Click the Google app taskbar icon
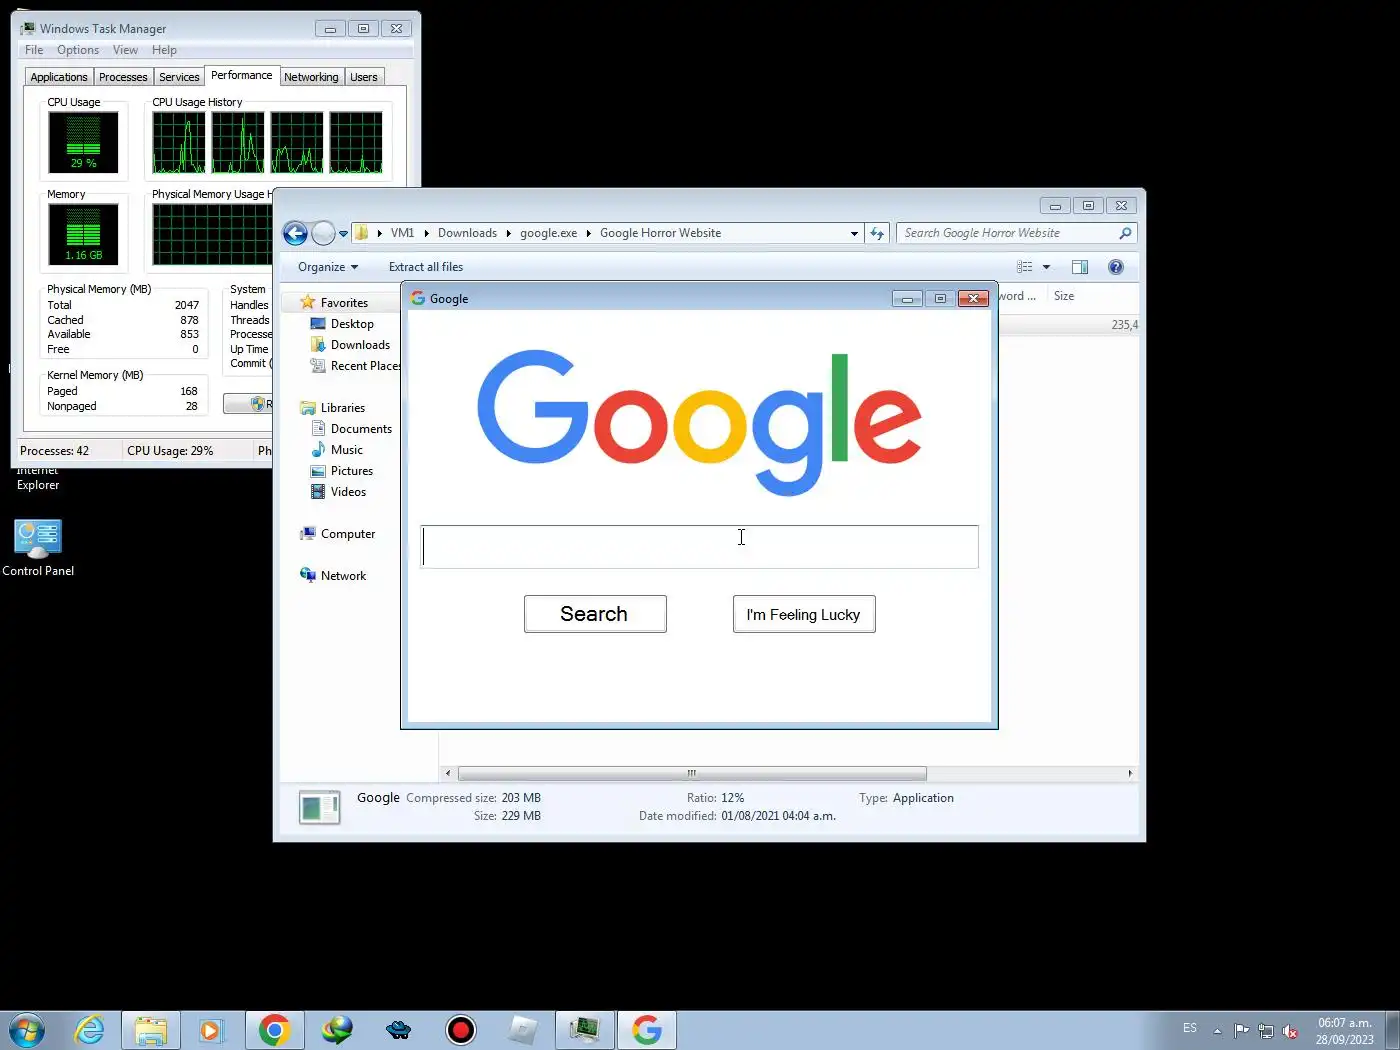The height and width of the screenshot is (1050, 1400). [647, 1030]
